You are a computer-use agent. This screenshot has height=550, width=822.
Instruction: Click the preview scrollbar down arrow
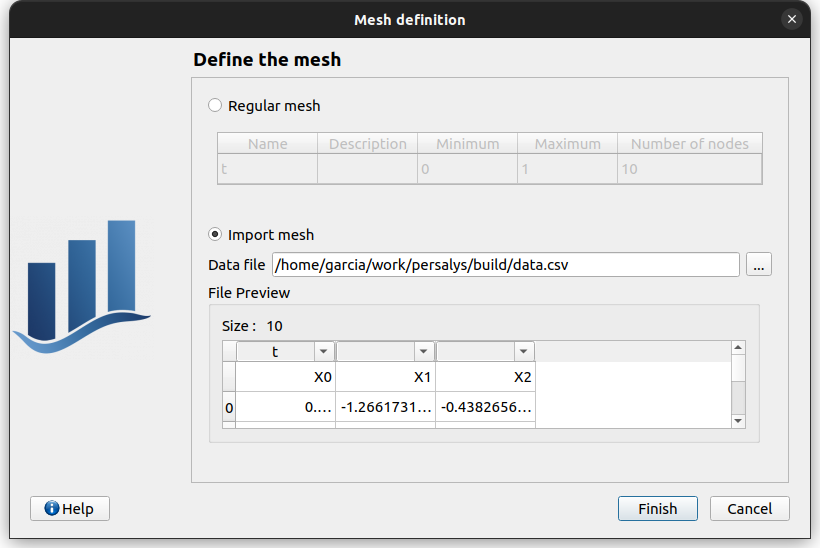click(739, 421)
